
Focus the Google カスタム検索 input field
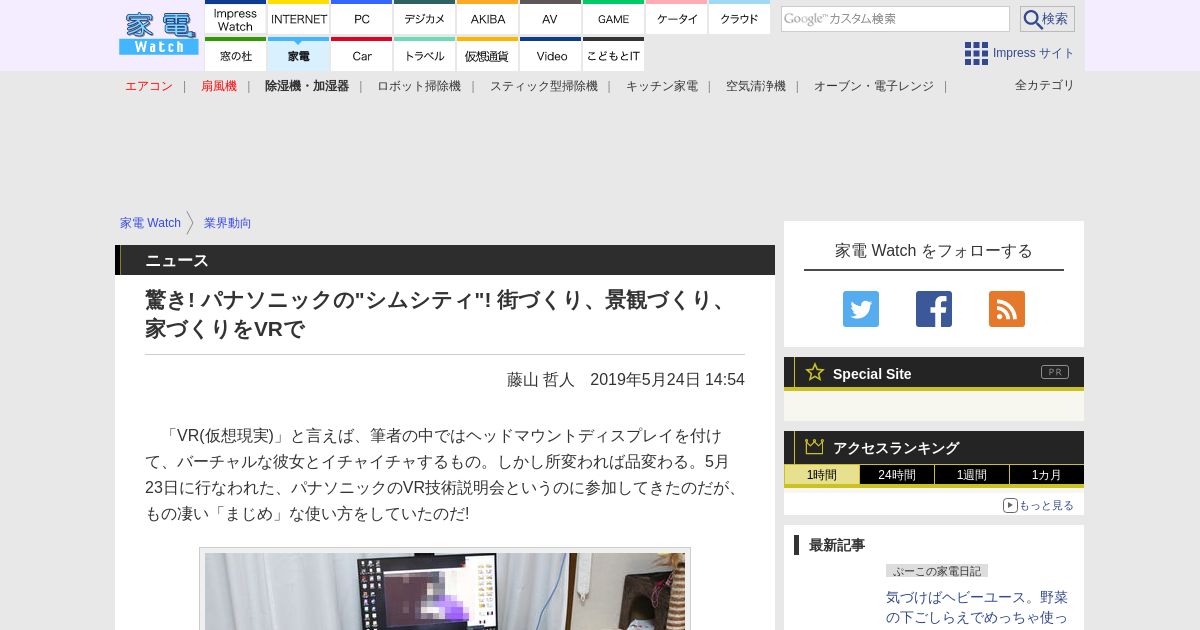[895, 19]
